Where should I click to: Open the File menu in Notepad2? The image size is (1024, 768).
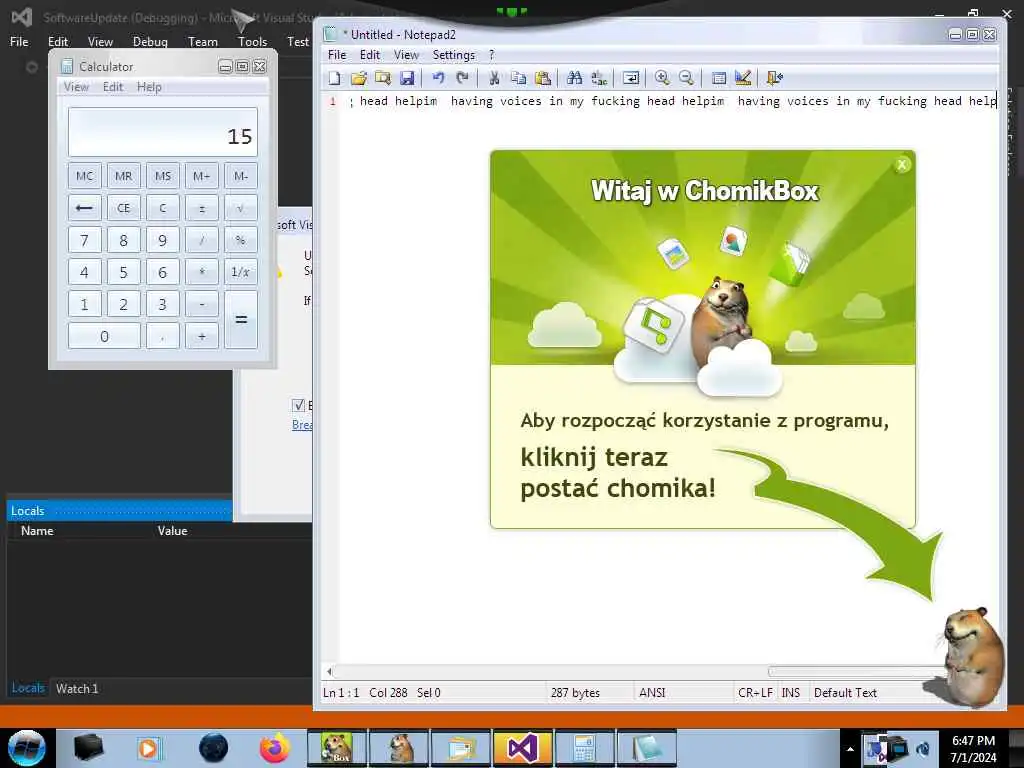tap(337, 55)
